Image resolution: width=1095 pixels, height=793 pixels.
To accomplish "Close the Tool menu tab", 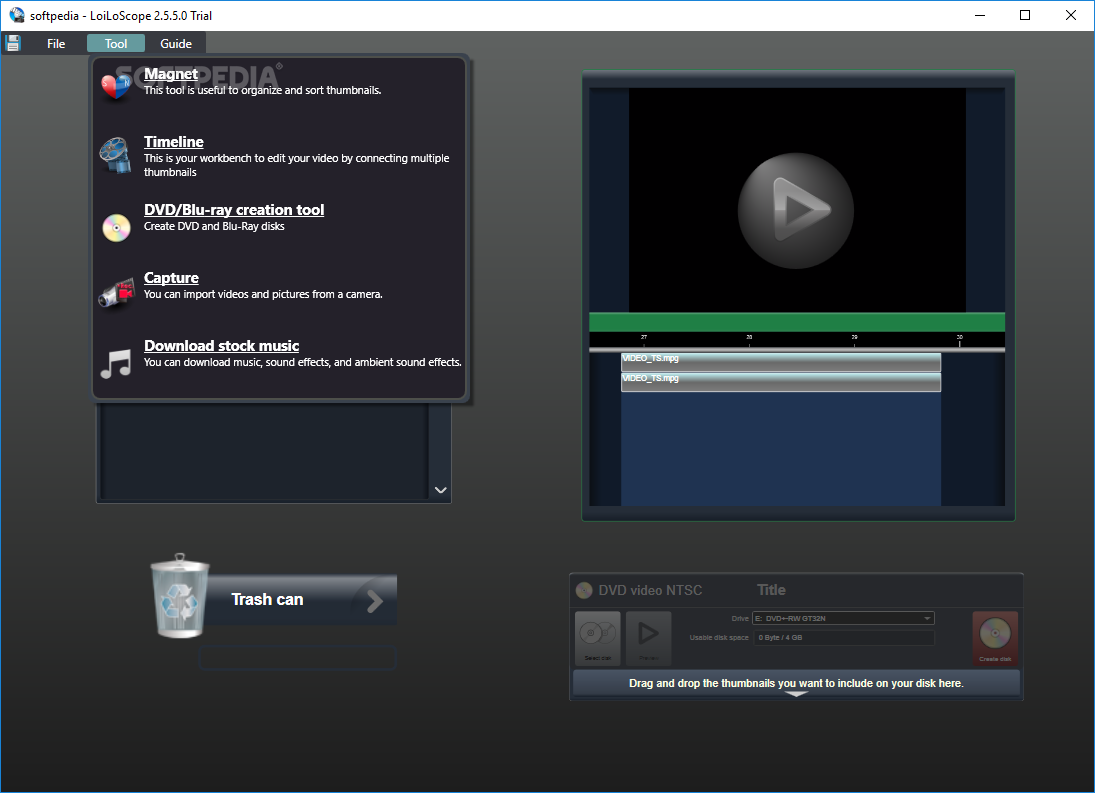I will coord(116,43).
